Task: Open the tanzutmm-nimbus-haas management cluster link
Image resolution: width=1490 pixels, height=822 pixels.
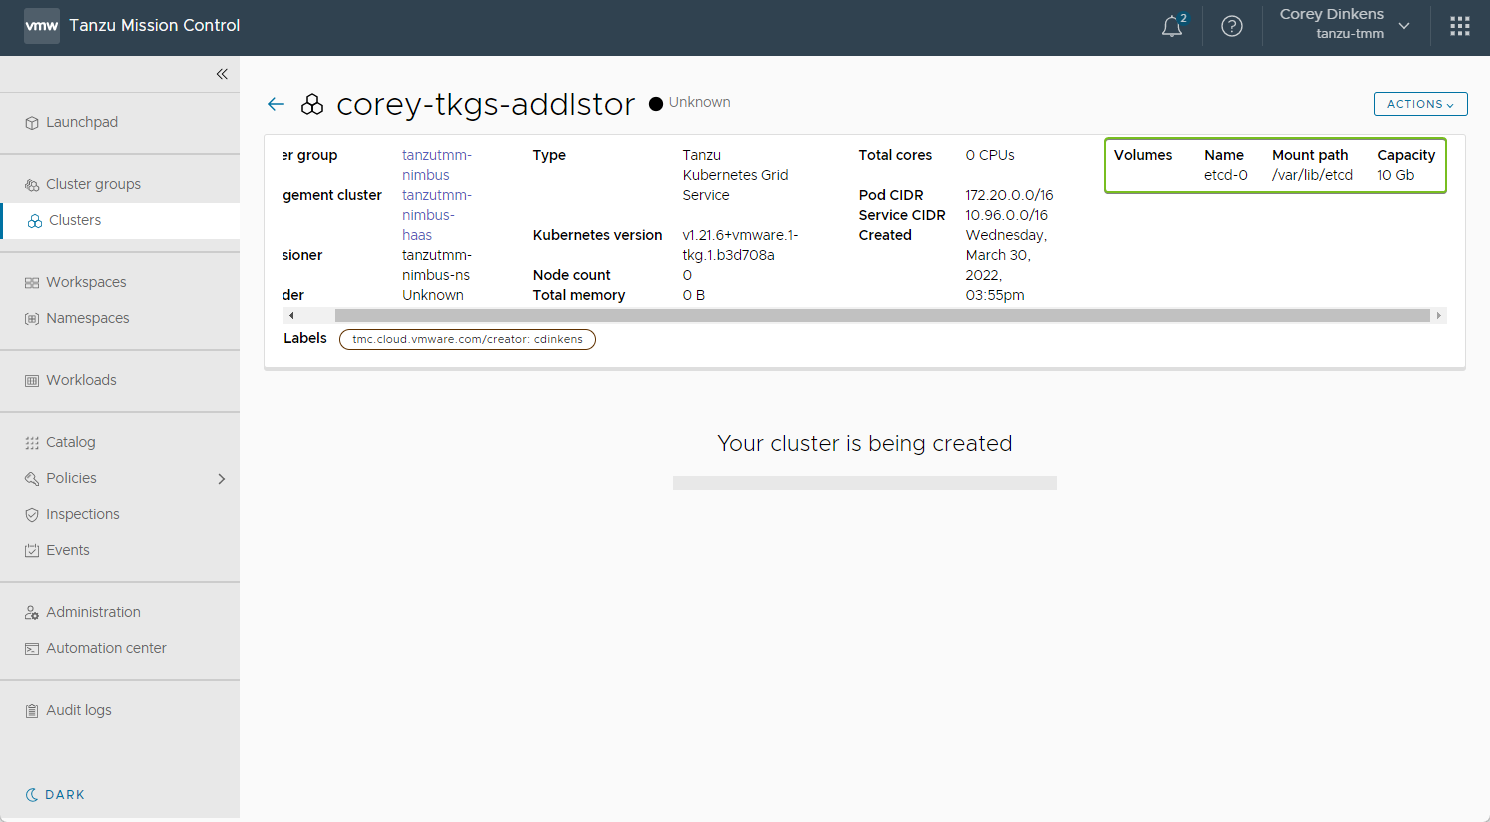Action: tap(437, 215)
